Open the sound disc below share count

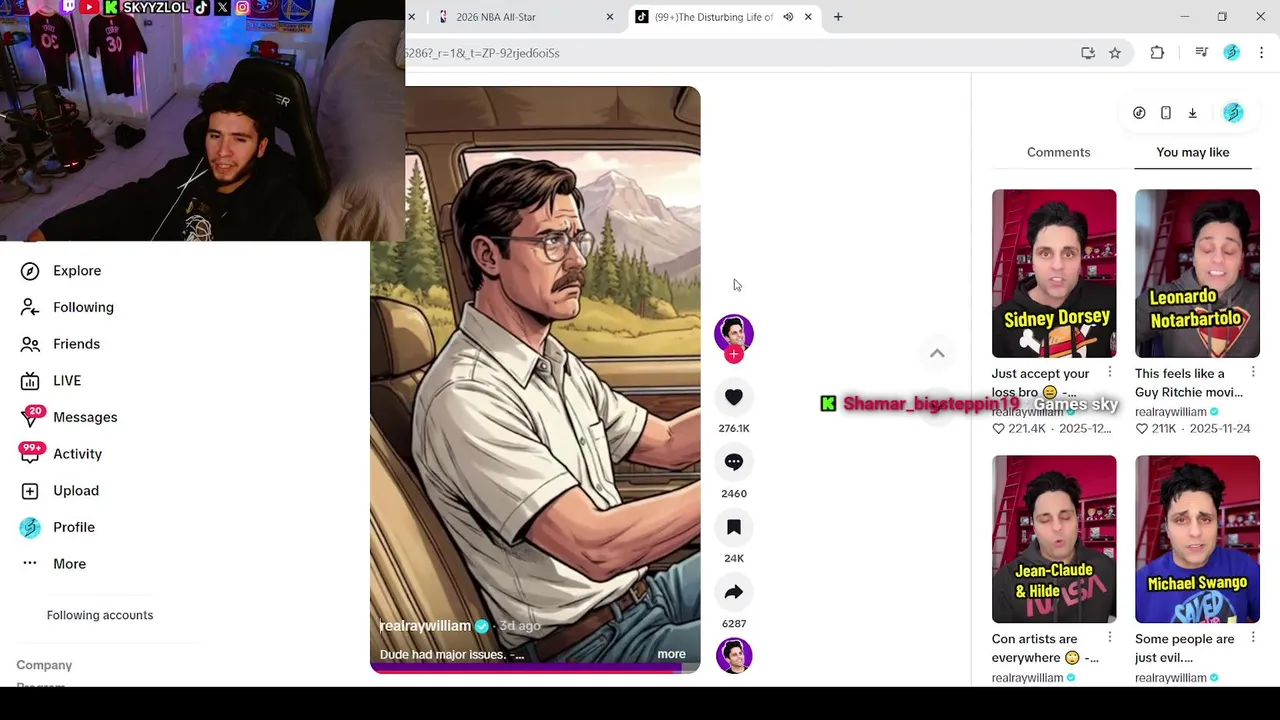(x=734, y=656)
